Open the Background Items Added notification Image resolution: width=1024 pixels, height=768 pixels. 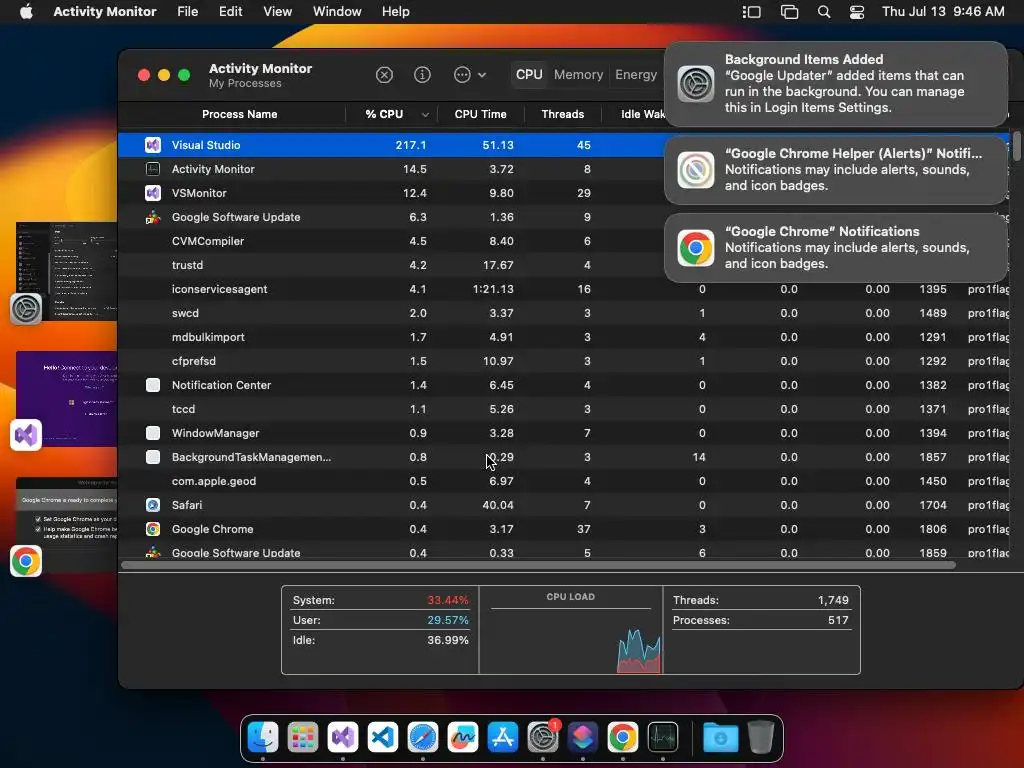[x=836, y=84]
